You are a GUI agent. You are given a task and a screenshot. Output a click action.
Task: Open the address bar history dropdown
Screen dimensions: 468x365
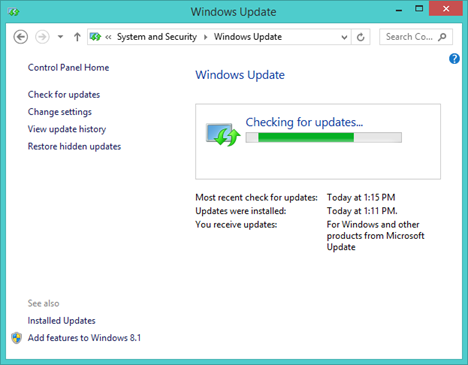(344, 37)
